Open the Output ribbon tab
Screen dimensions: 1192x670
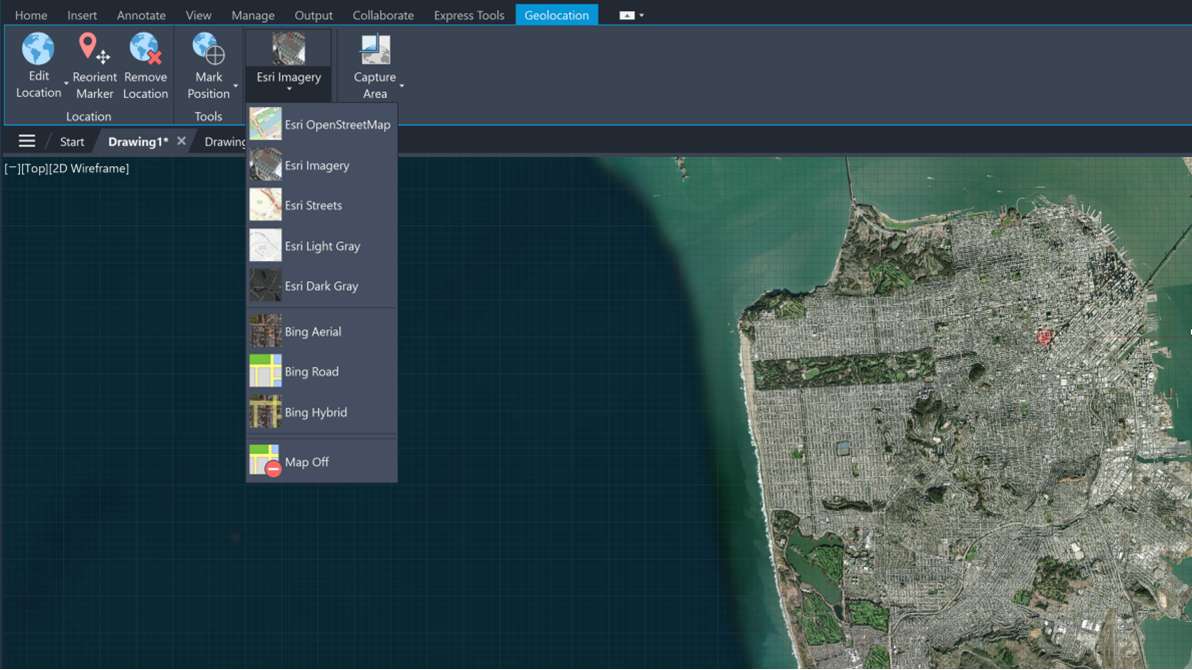[x=313, y=15]
